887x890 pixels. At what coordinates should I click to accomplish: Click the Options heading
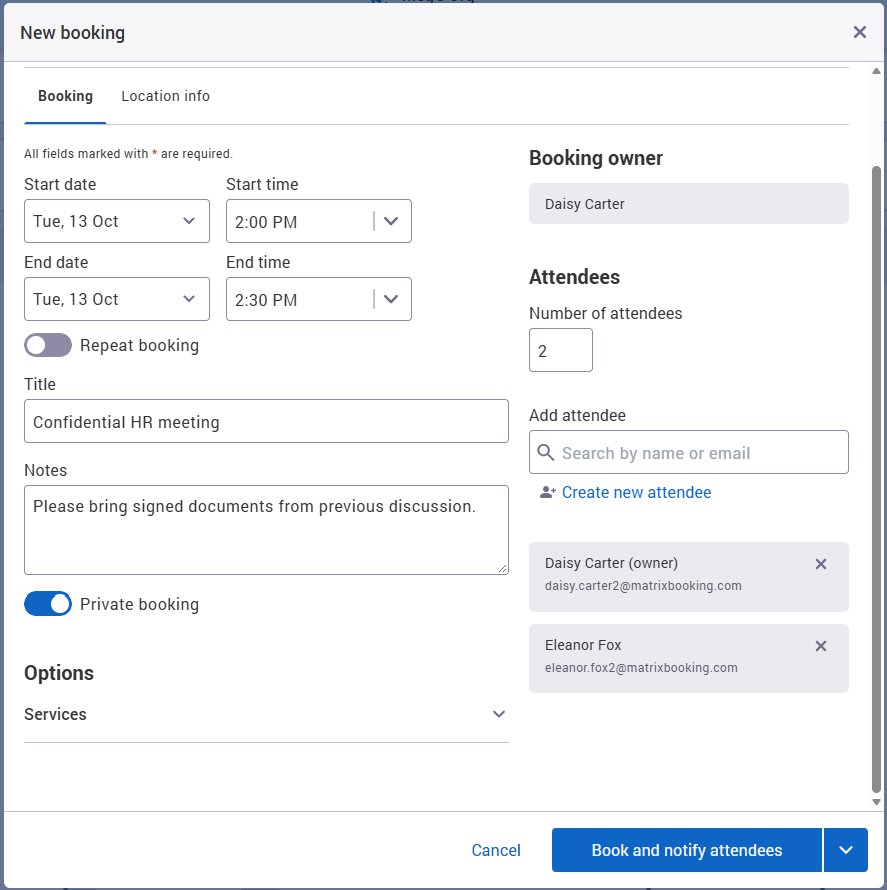(x=59, y=673)
